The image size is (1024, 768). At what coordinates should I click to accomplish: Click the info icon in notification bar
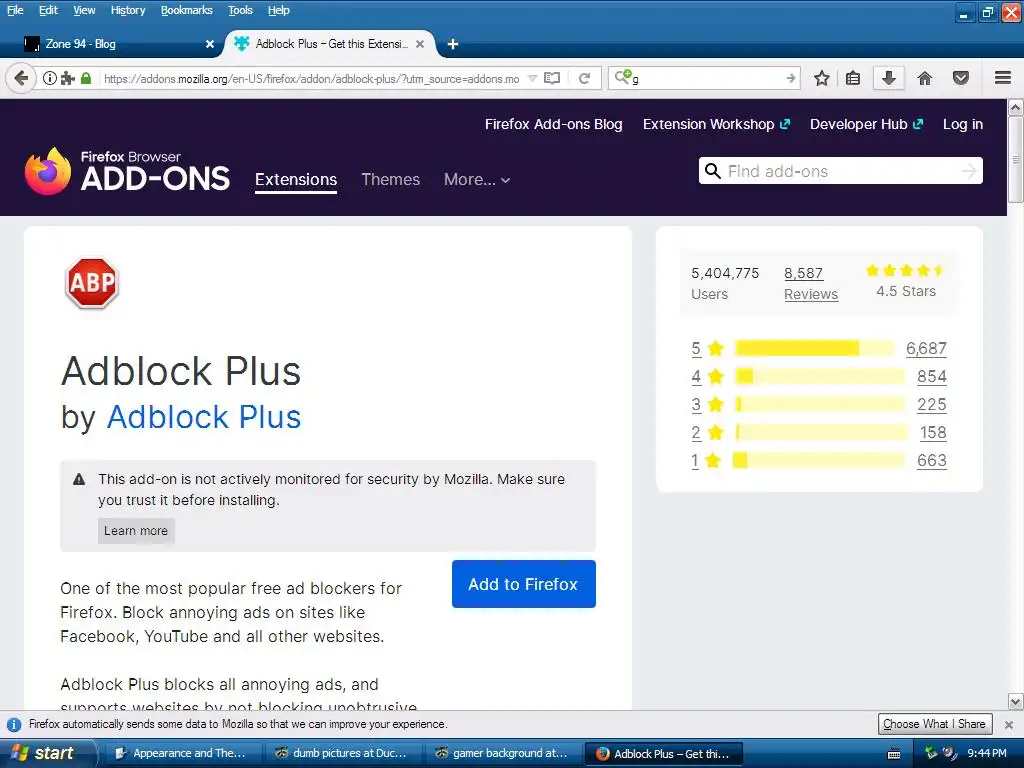click(14, 724)
